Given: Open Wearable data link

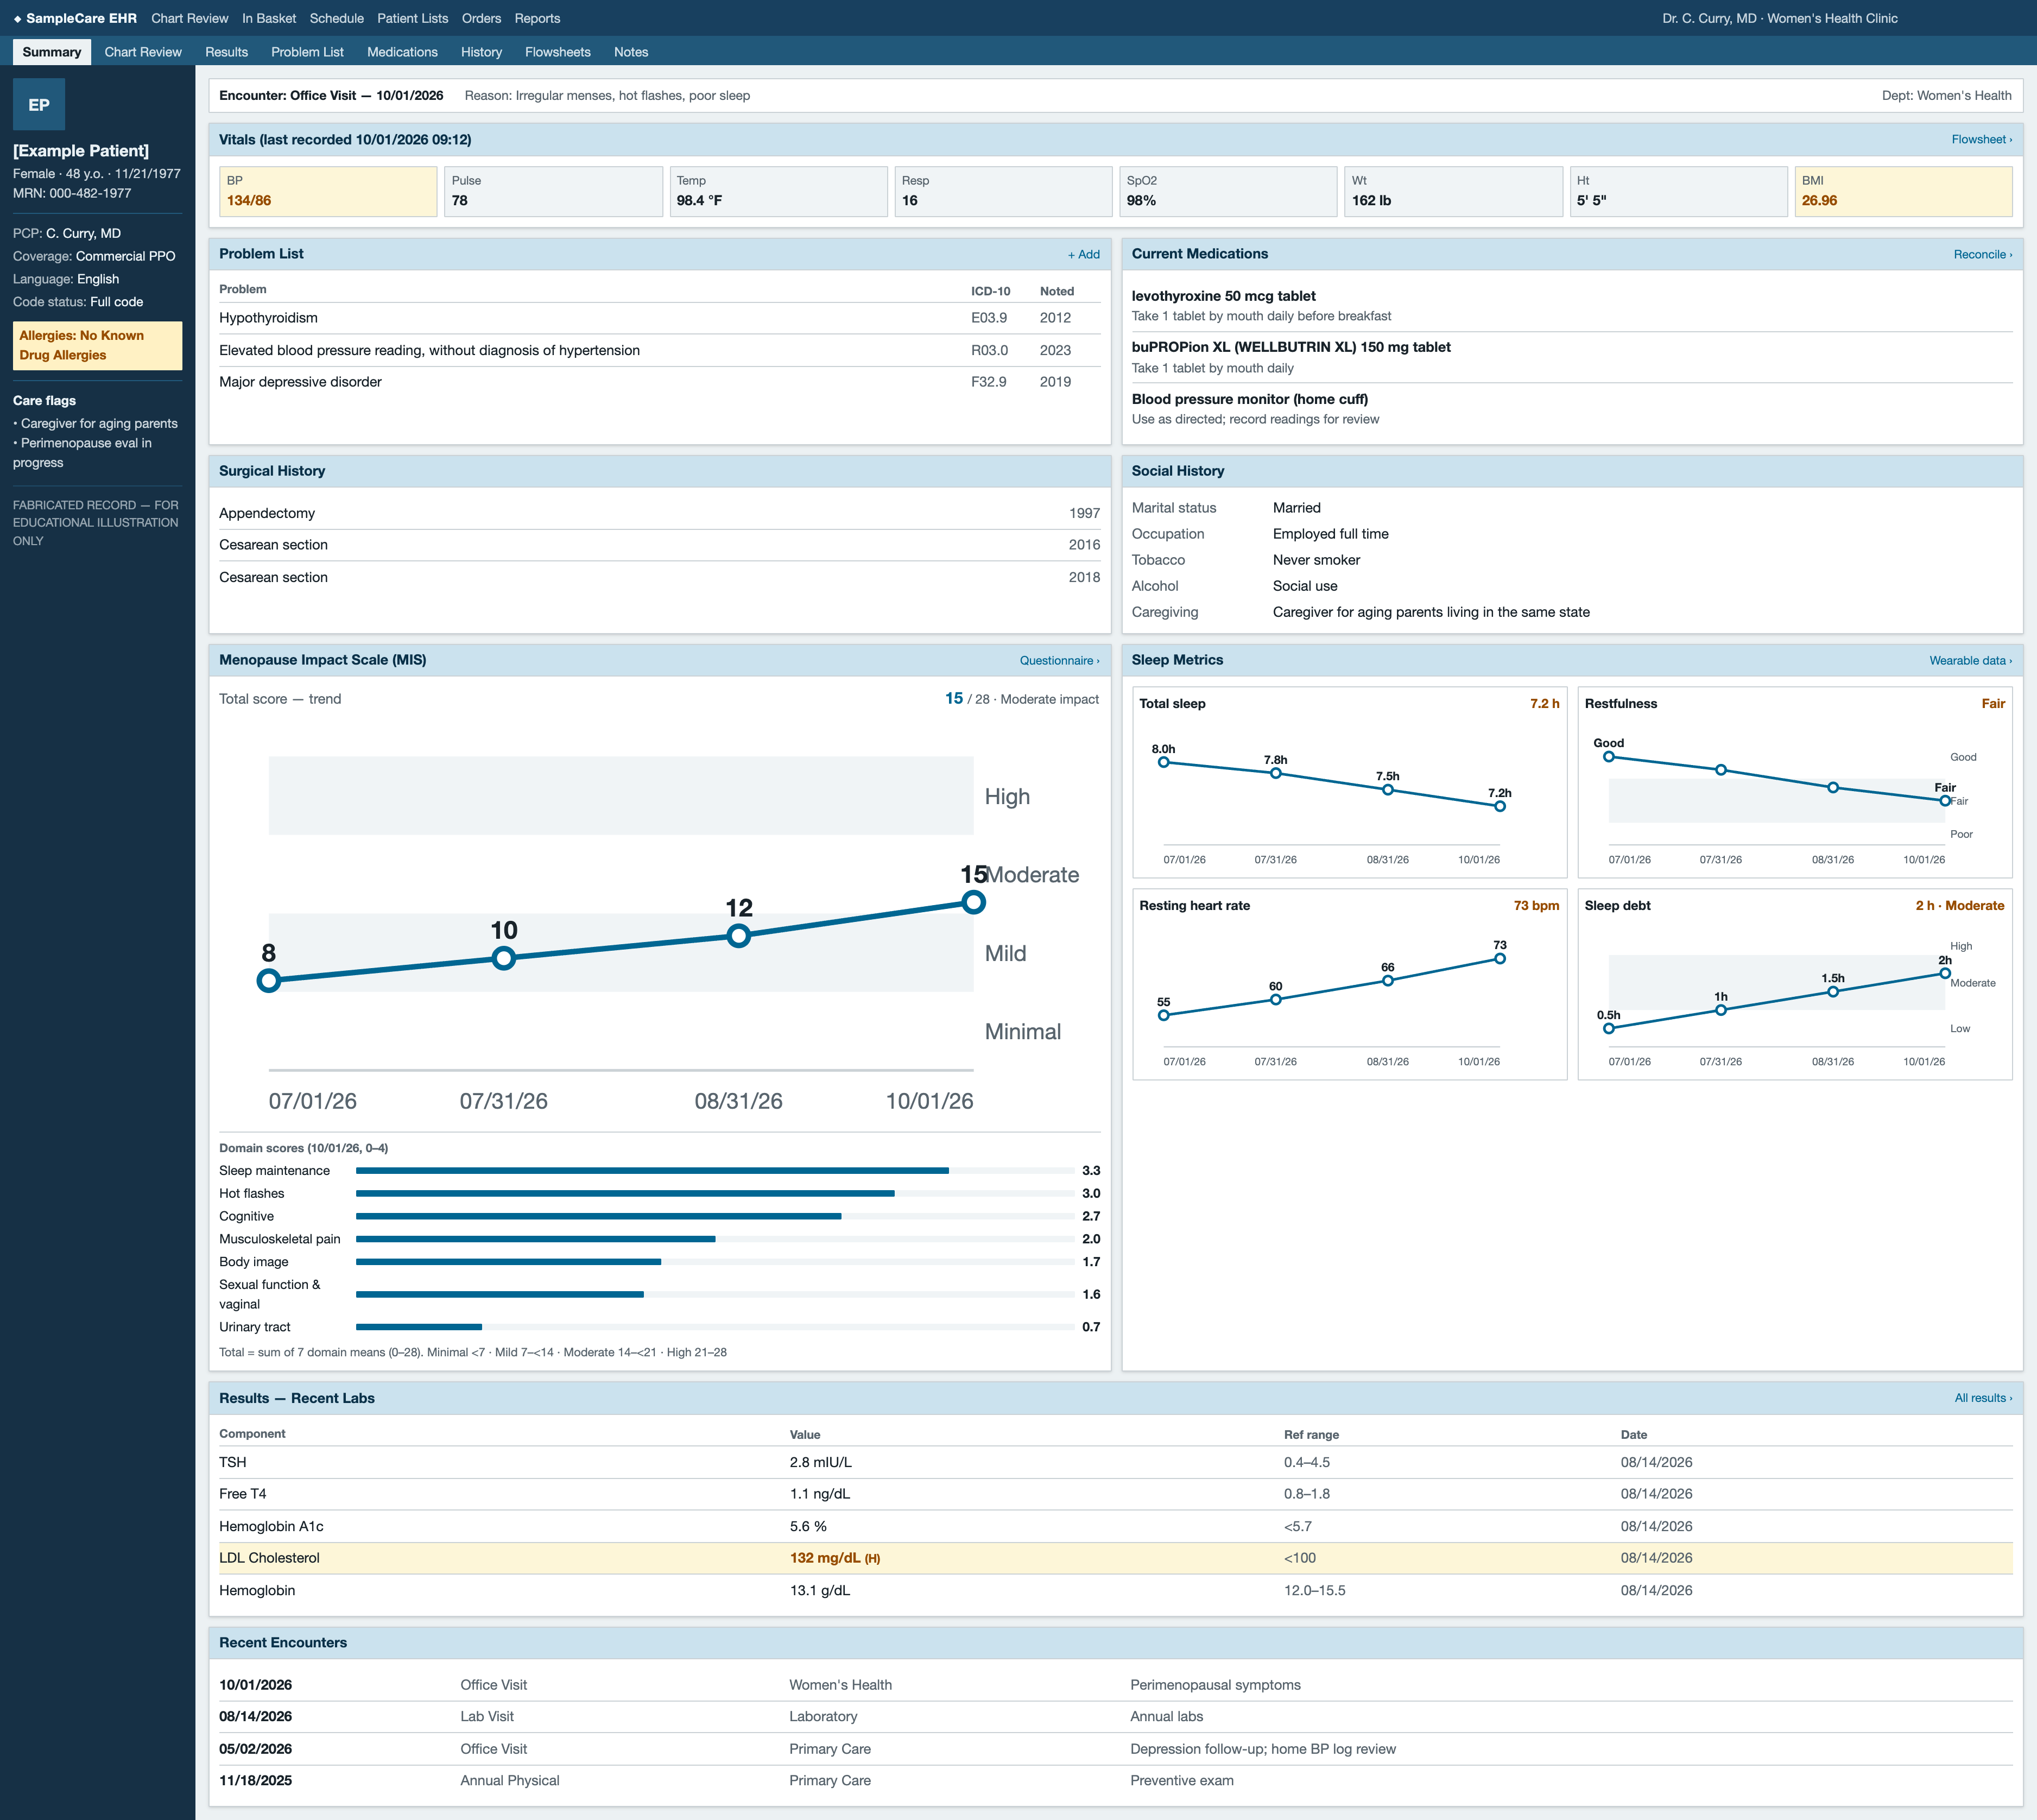Looking at the screenshot, I should tap(1970, 661).
